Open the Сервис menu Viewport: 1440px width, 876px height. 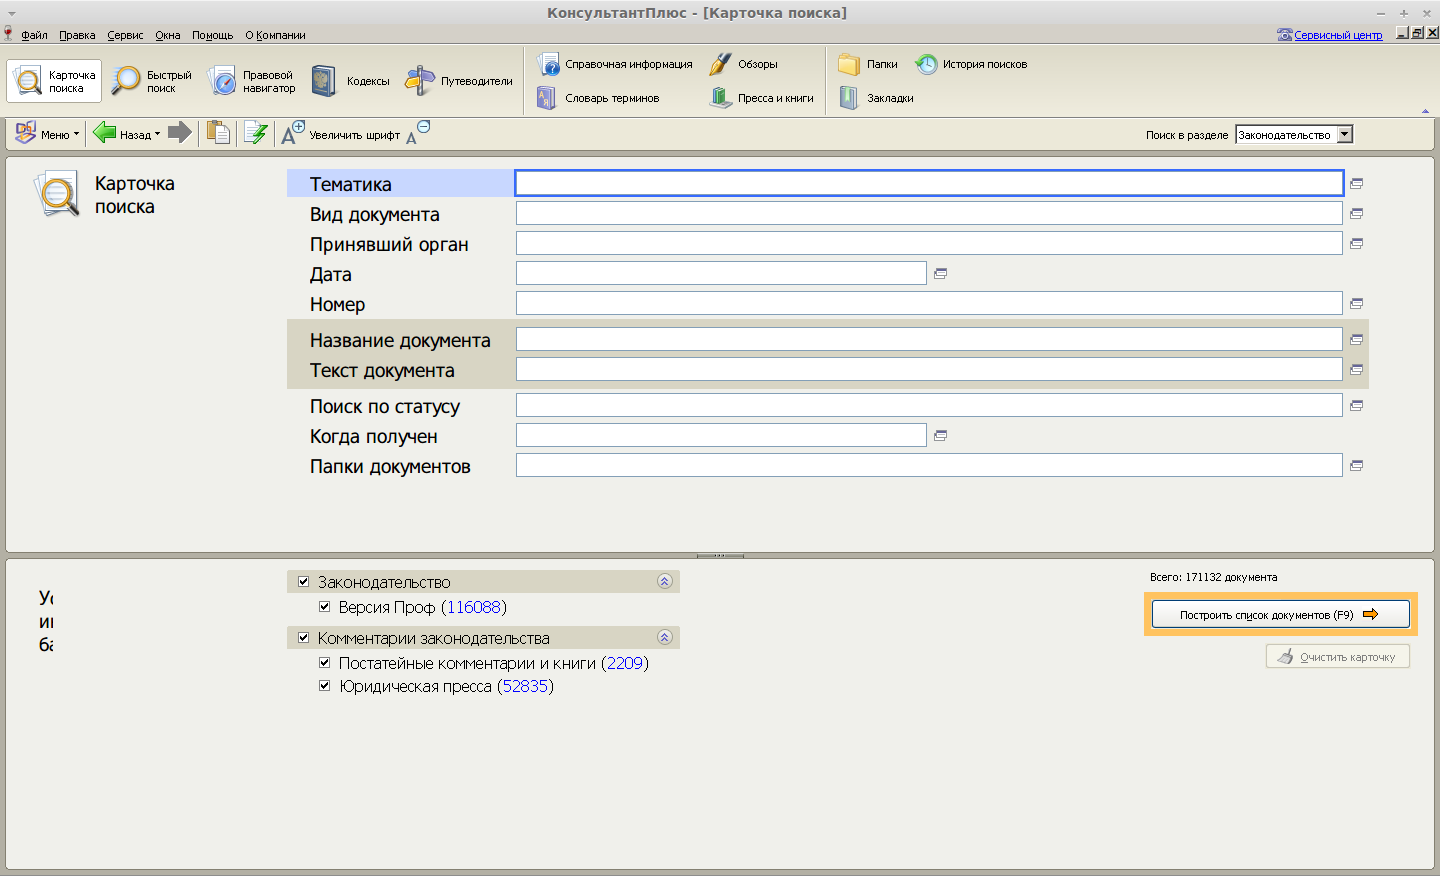(x=125, y=35)
